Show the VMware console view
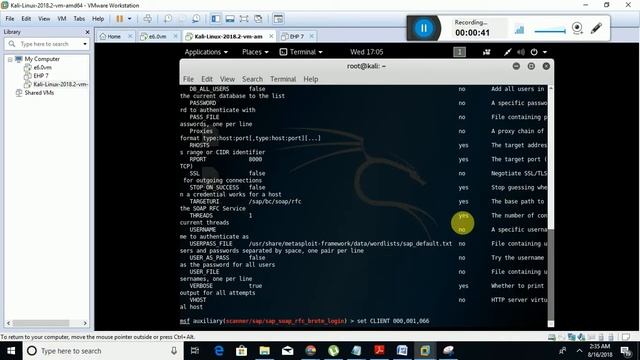Viewport: 640px width, 360px height. [278, 19]
